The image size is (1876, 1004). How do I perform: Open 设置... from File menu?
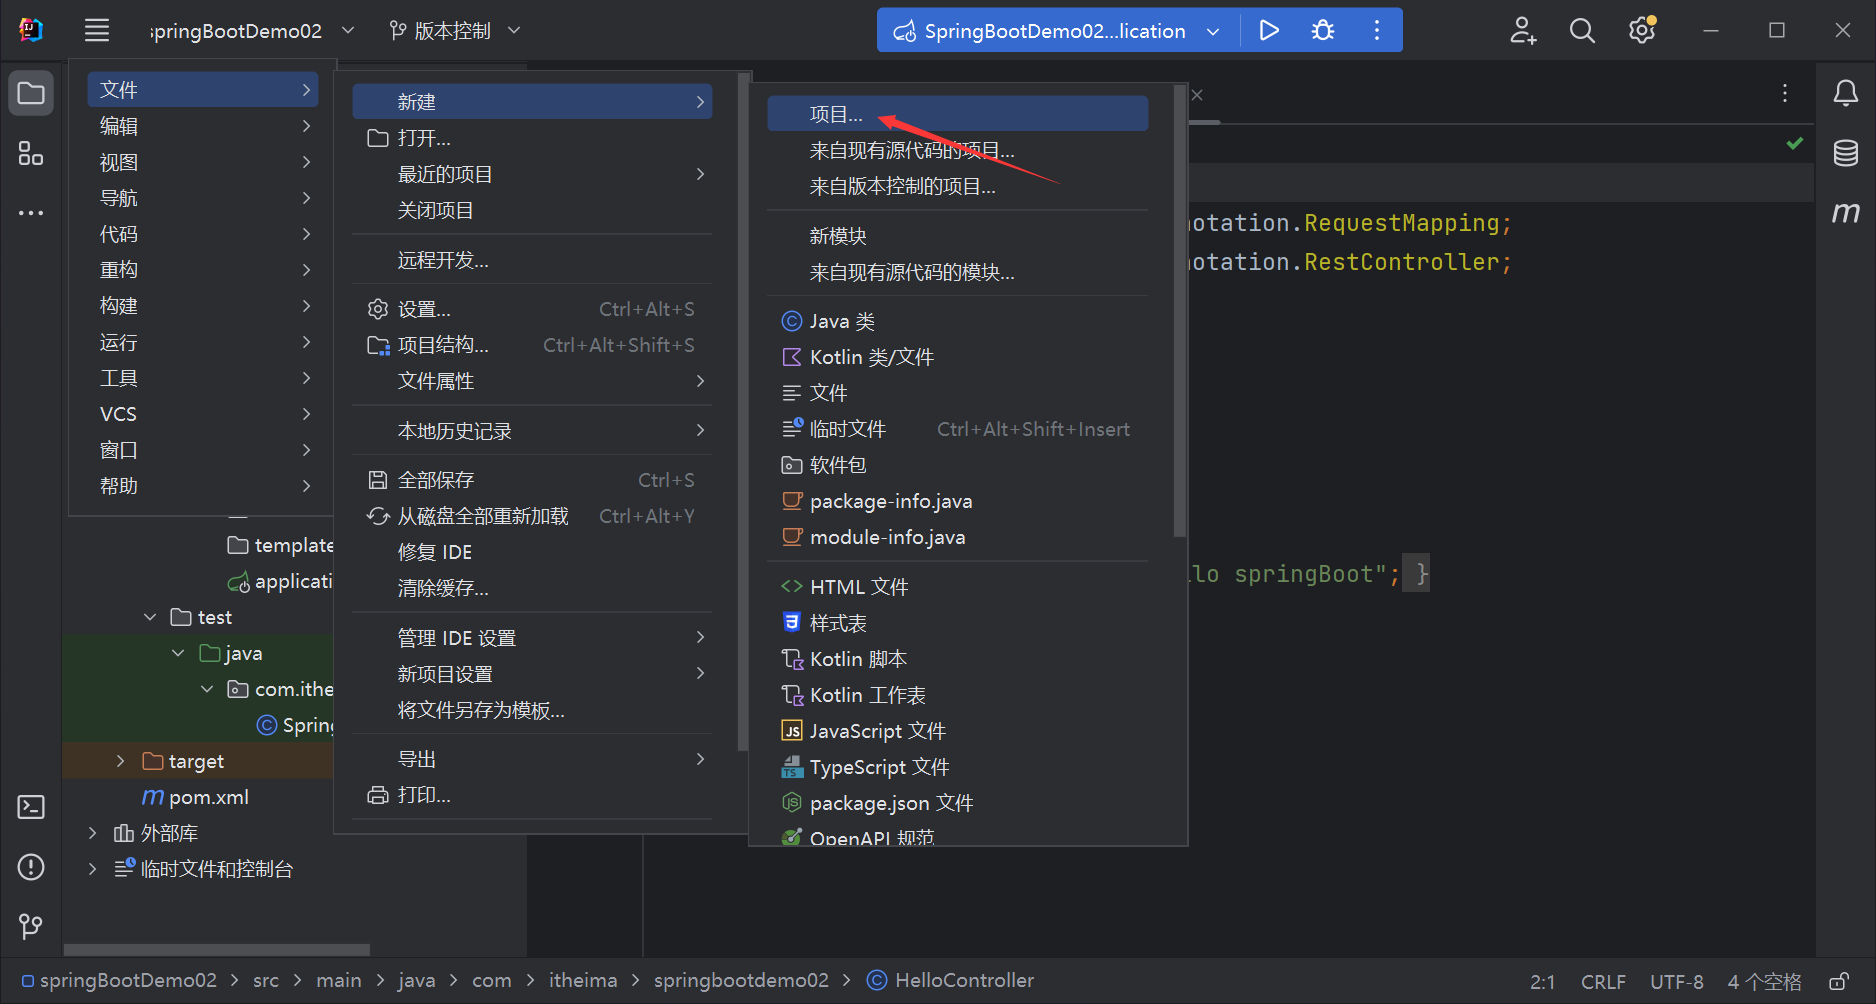532,309
